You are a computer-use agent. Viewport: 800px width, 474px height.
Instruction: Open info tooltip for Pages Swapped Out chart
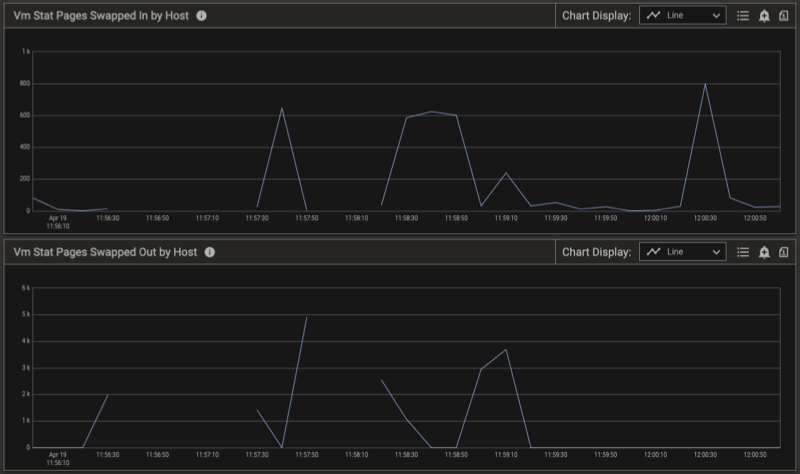[x=210, y=252]
